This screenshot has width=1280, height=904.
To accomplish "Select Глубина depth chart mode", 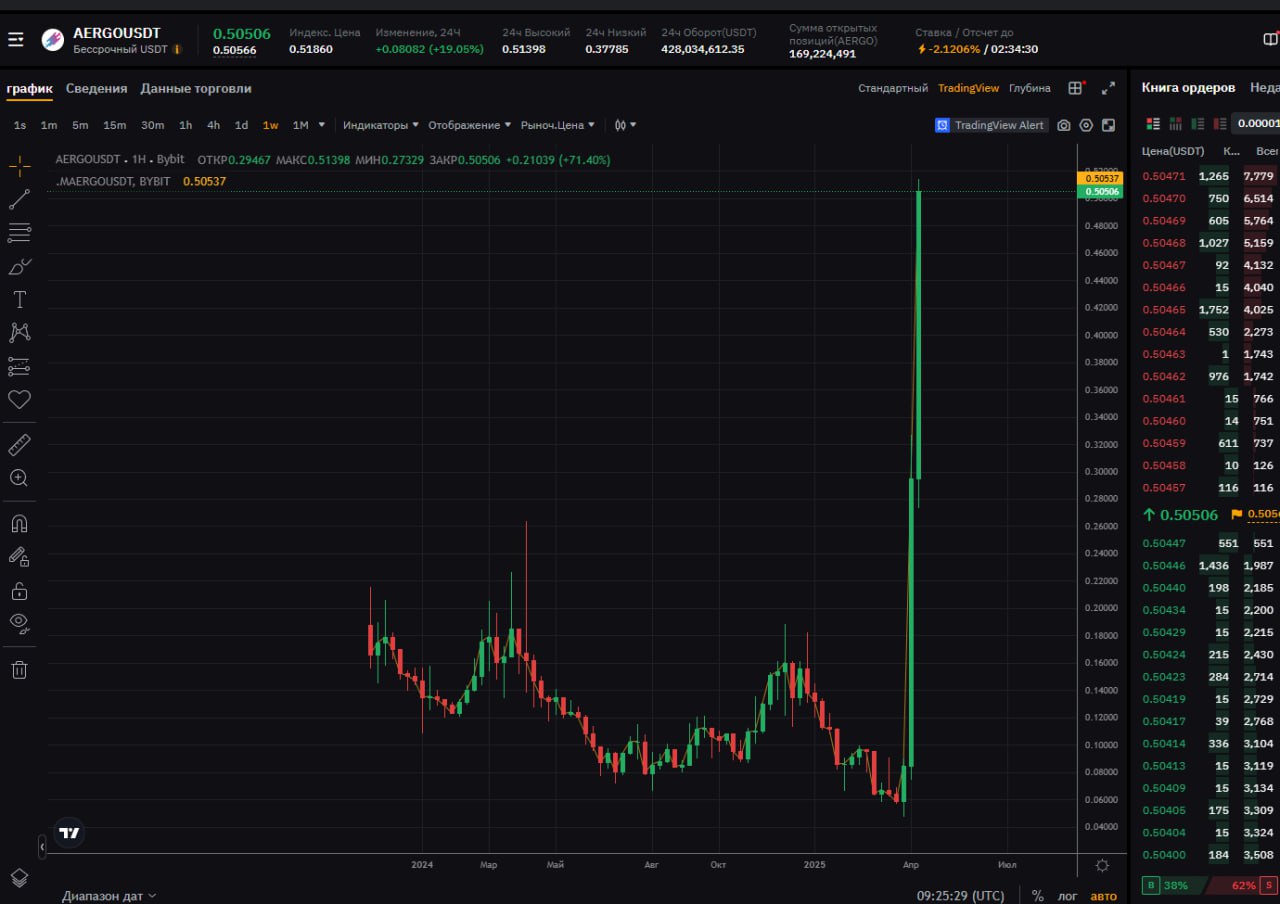I will pos(1030,88).
